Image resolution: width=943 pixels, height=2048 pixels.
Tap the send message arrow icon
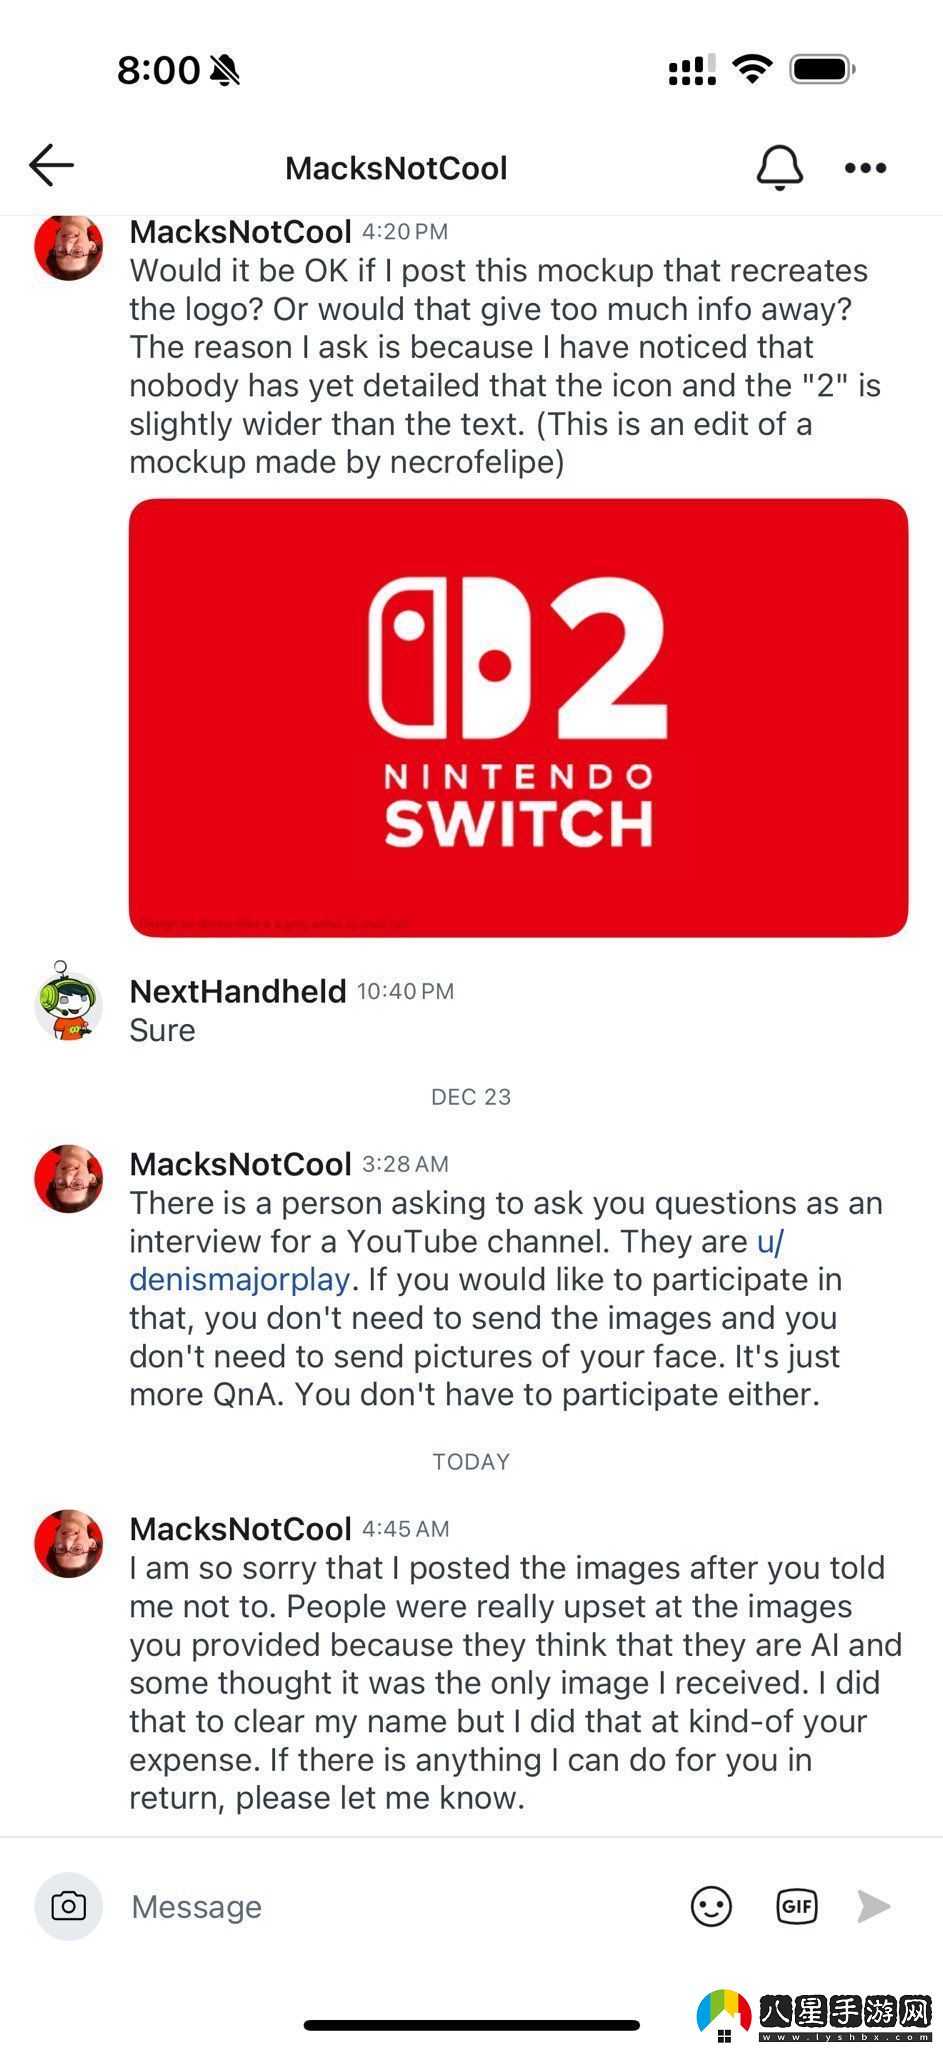871,1906
